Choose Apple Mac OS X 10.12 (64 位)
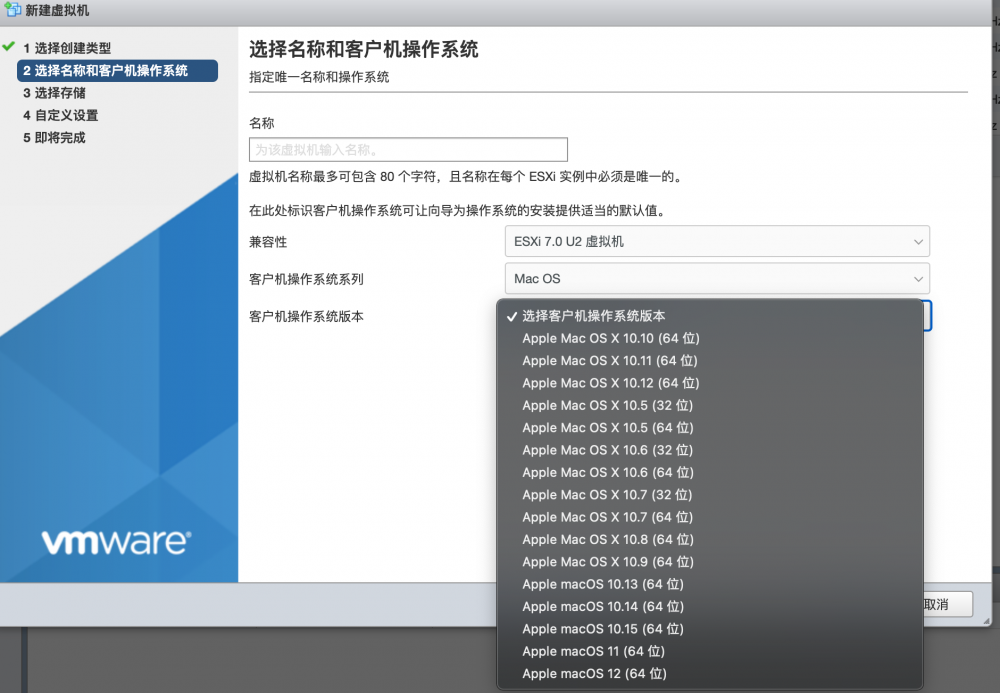The height and width of the screenshot is (693, 1000). point(710,383)
